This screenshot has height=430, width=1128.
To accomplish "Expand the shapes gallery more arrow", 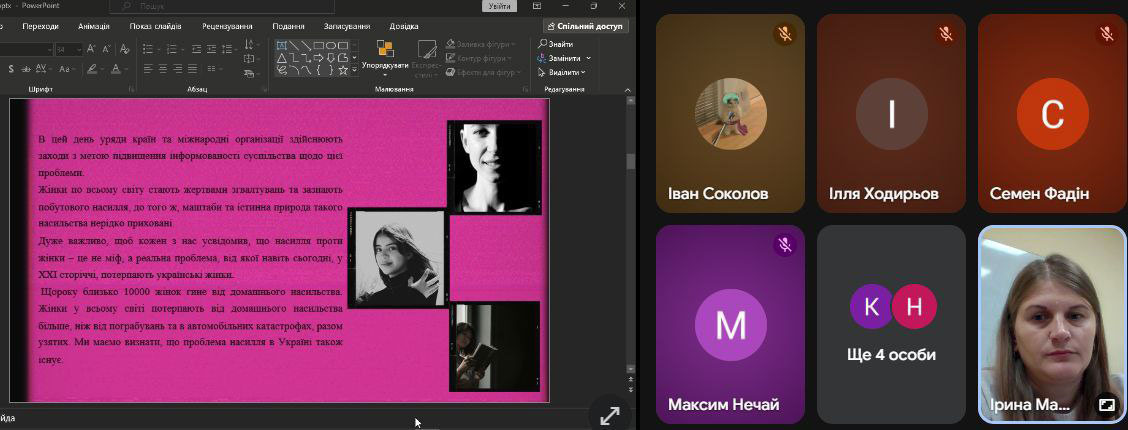I will coord(354,70).
